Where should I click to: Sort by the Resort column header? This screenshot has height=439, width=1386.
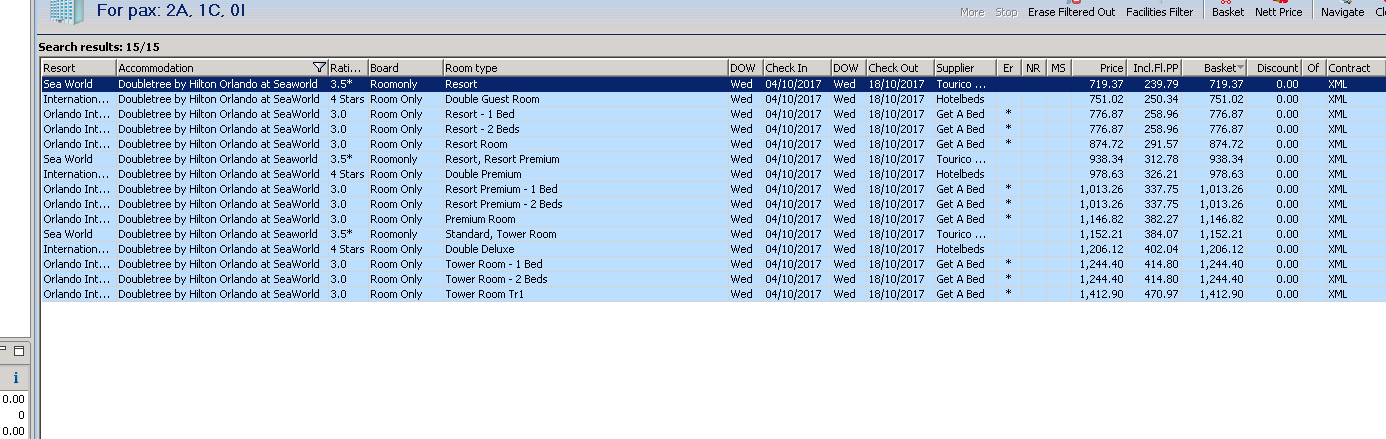click(78, 68)
